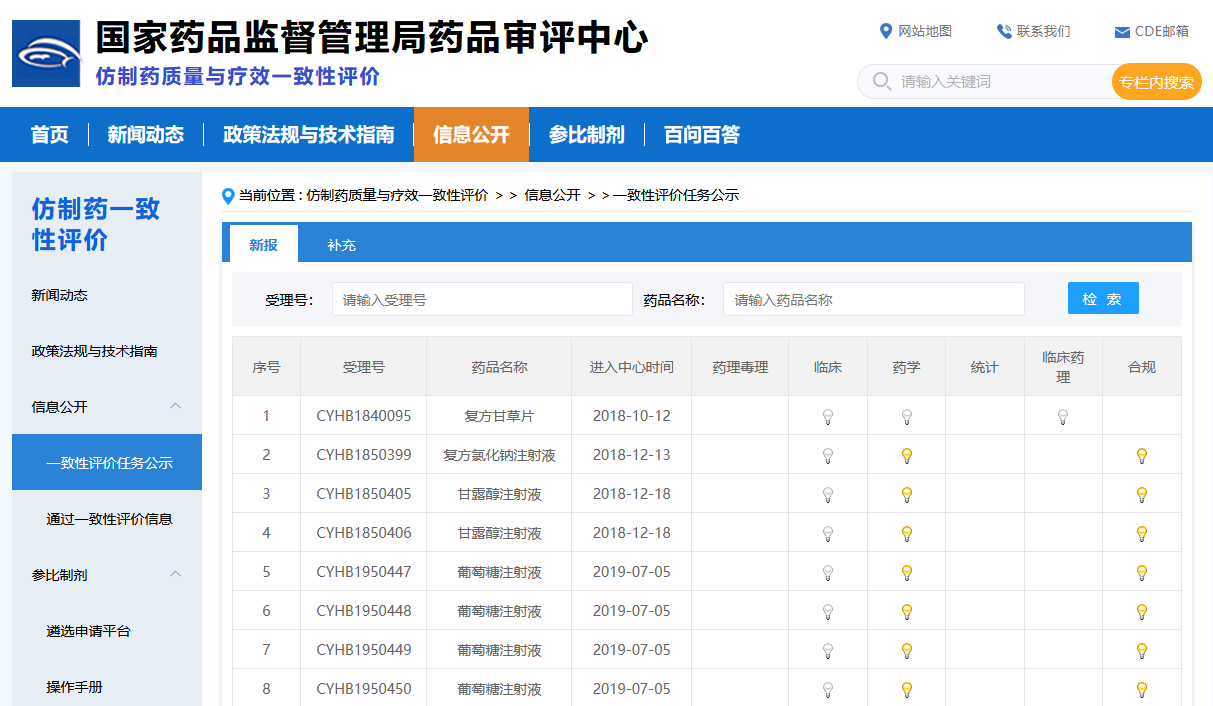Click the magnifier icon in search bar

[x=881, y=81]
